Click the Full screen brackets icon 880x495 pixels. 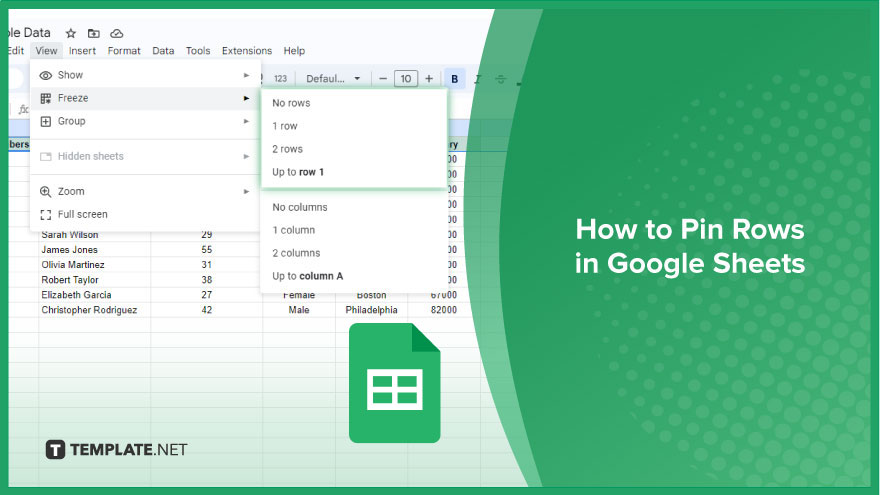[45, 214]
